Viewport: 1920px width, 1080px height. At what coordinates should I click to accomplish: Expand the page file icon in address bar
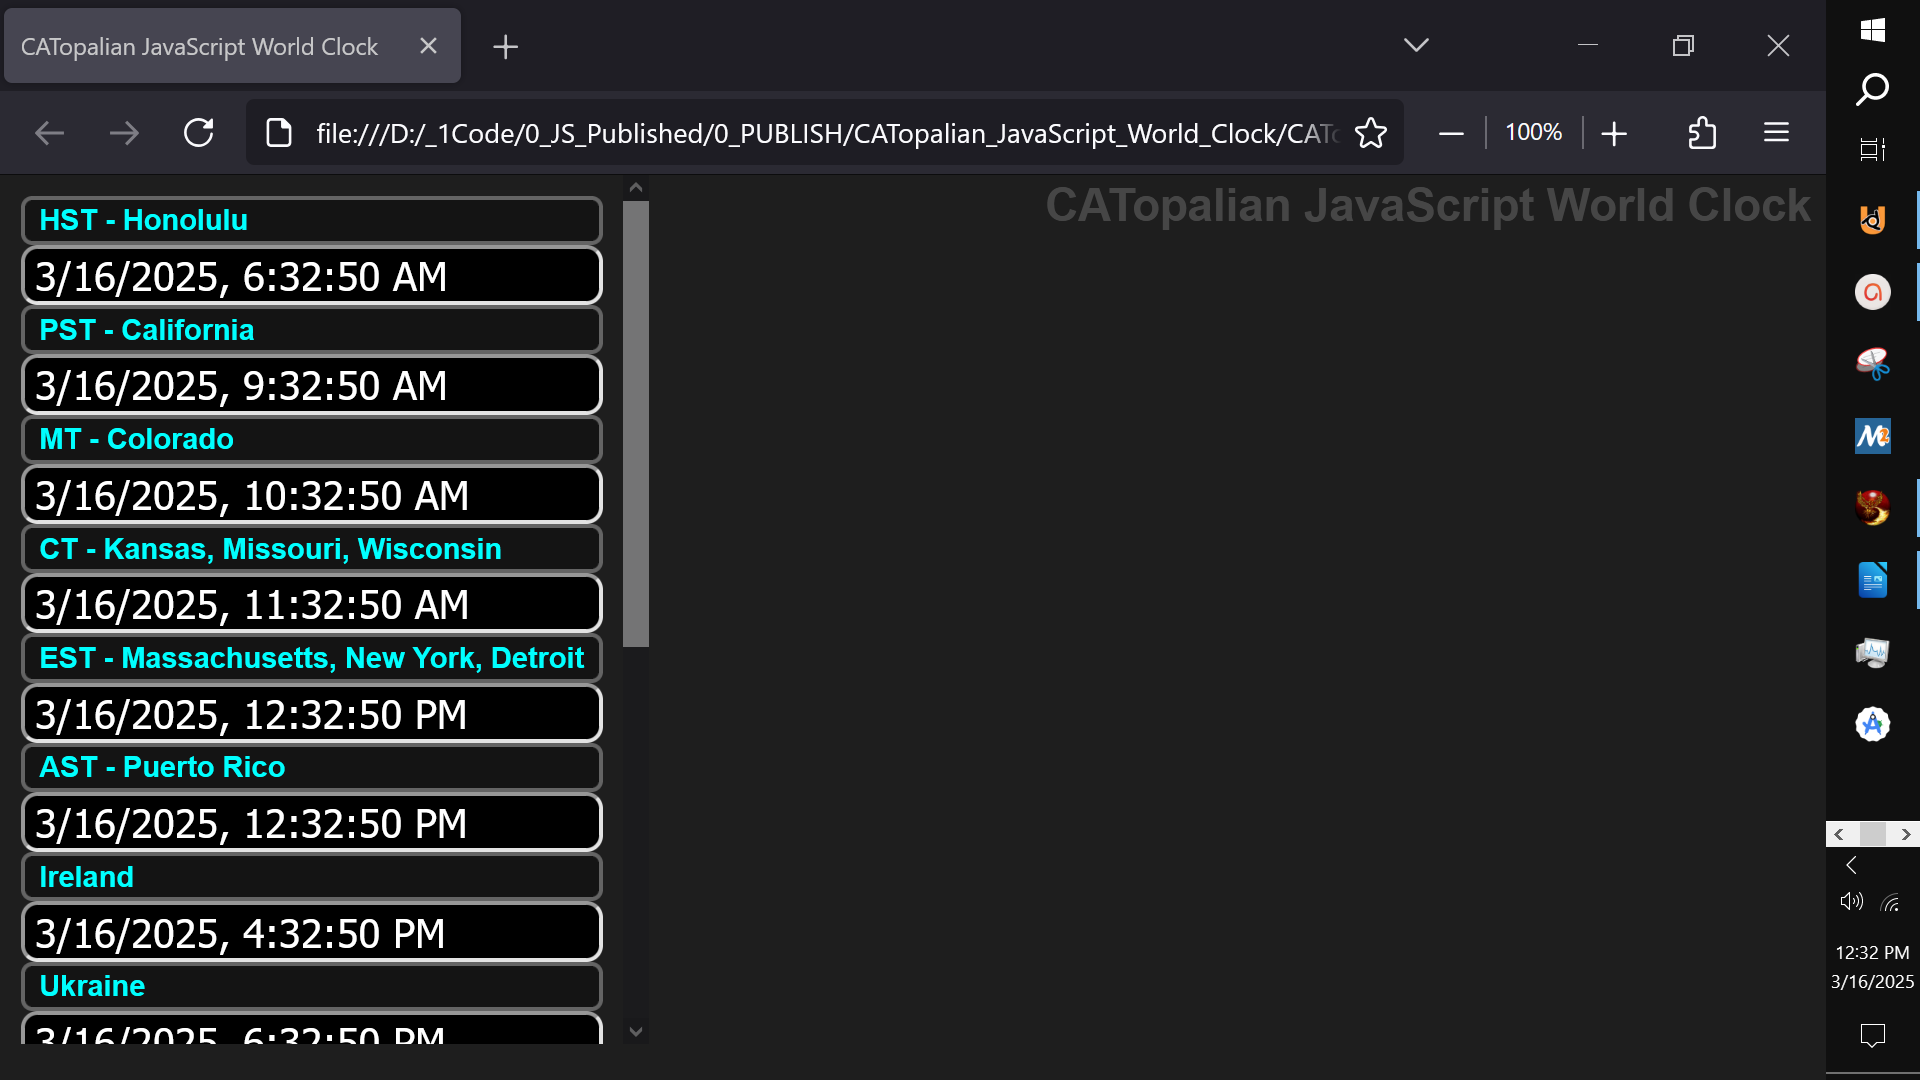click(x=278, y=132)
